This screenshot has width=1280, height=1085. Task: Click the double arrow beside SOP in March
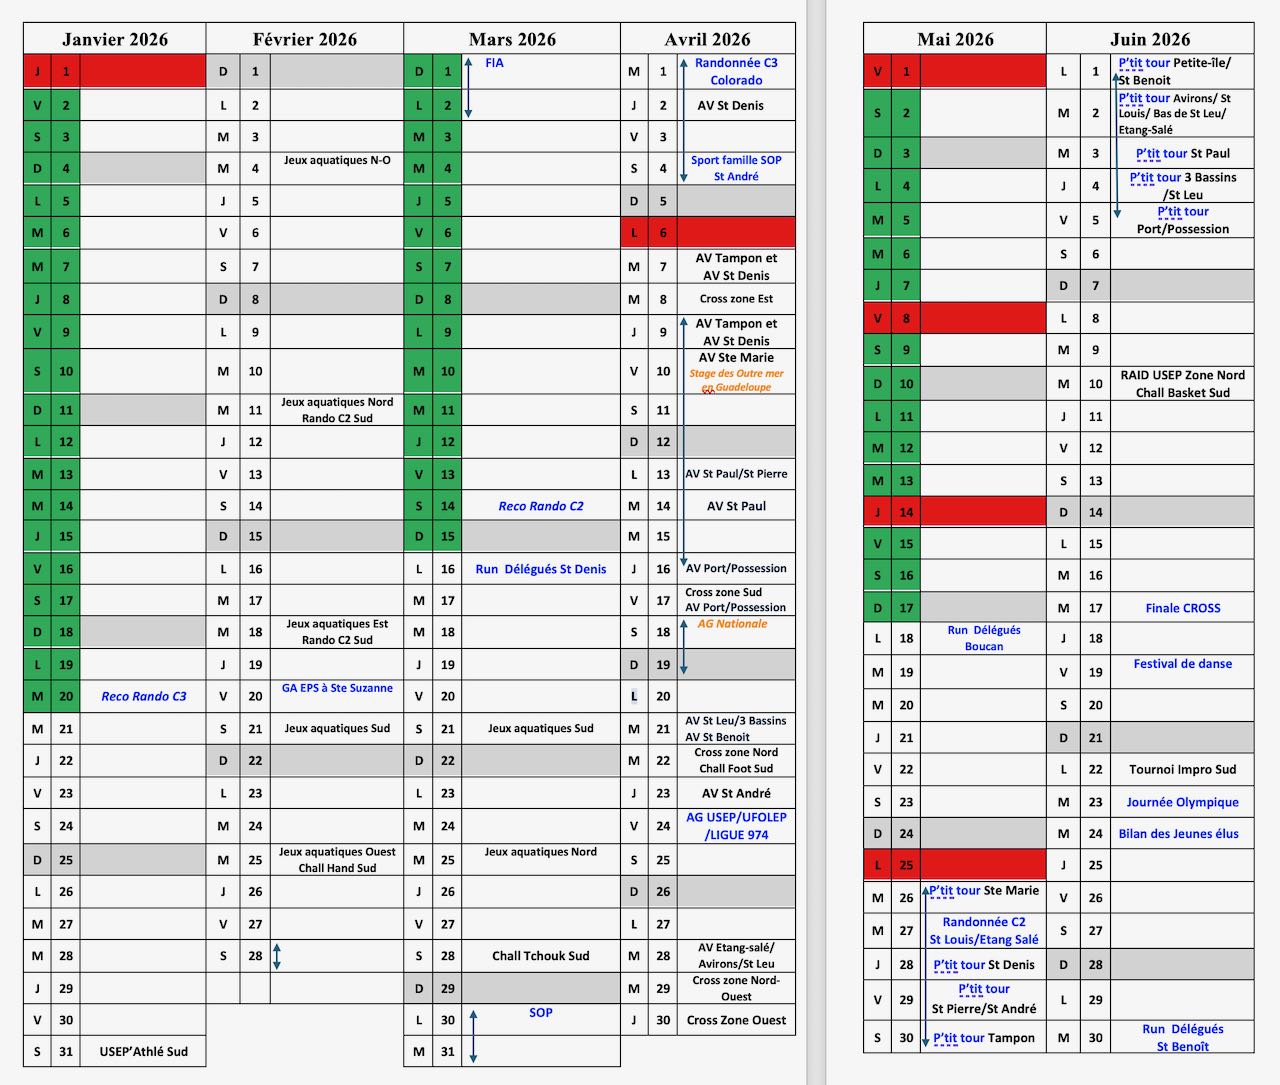tap(474, 1035)
